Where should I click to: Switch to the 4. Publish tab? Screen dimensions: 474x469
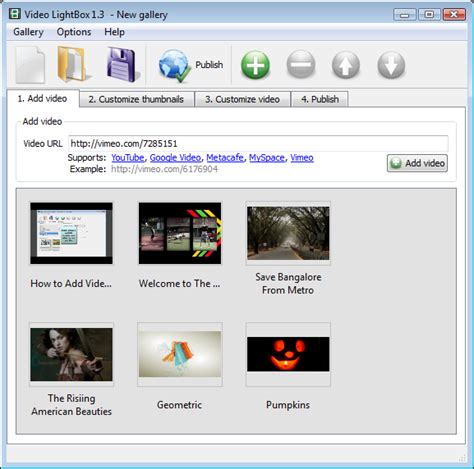point(320,99)
